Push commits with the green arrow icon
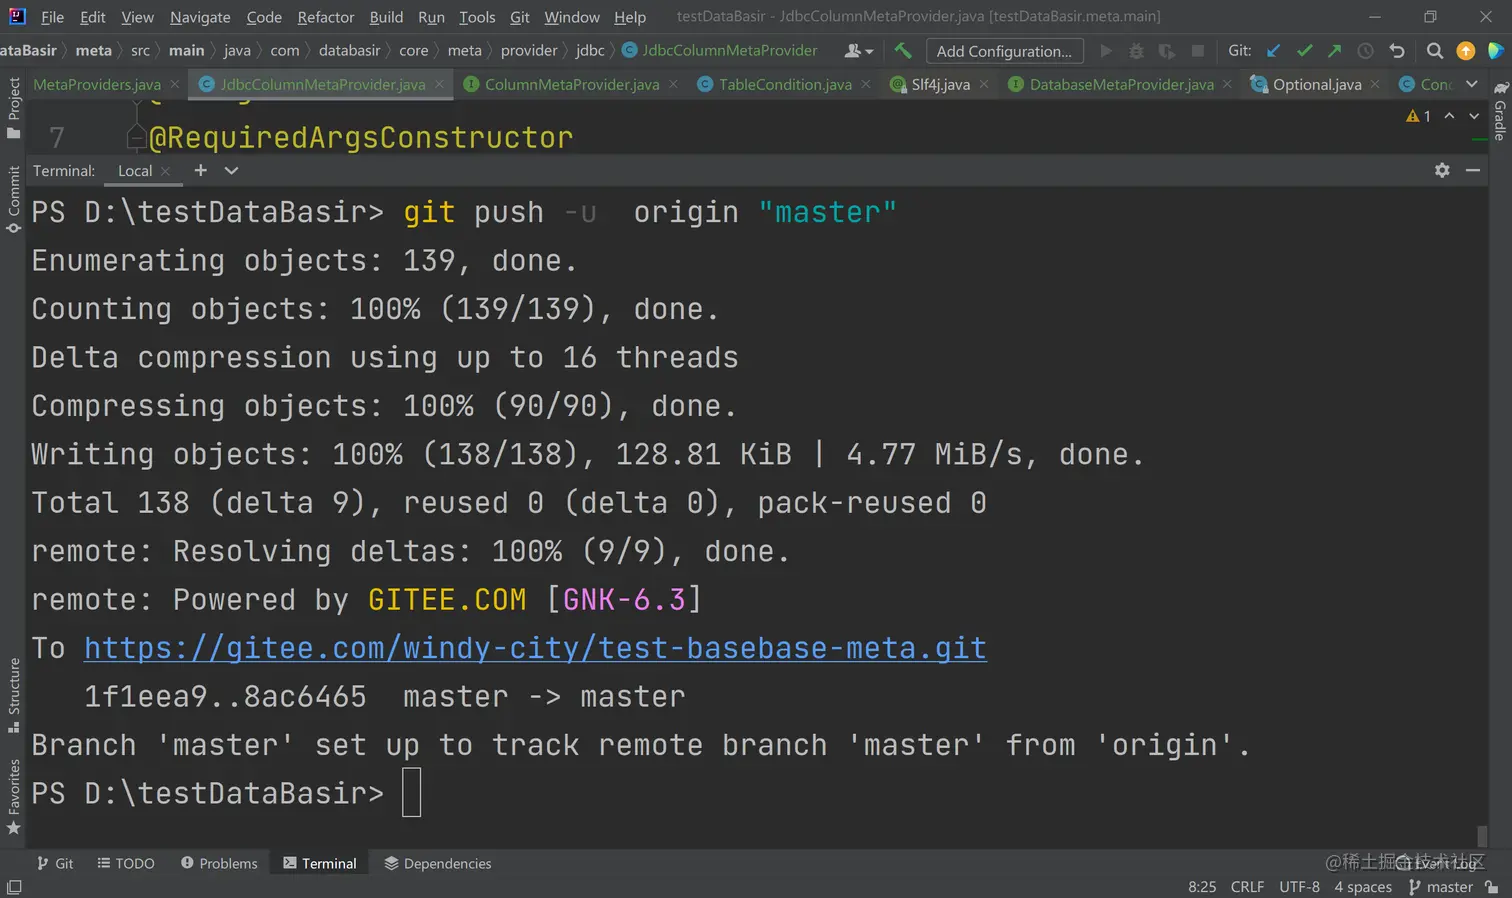The height and width of the screenshot is (898, 1512). click(x=1335, y=51)
